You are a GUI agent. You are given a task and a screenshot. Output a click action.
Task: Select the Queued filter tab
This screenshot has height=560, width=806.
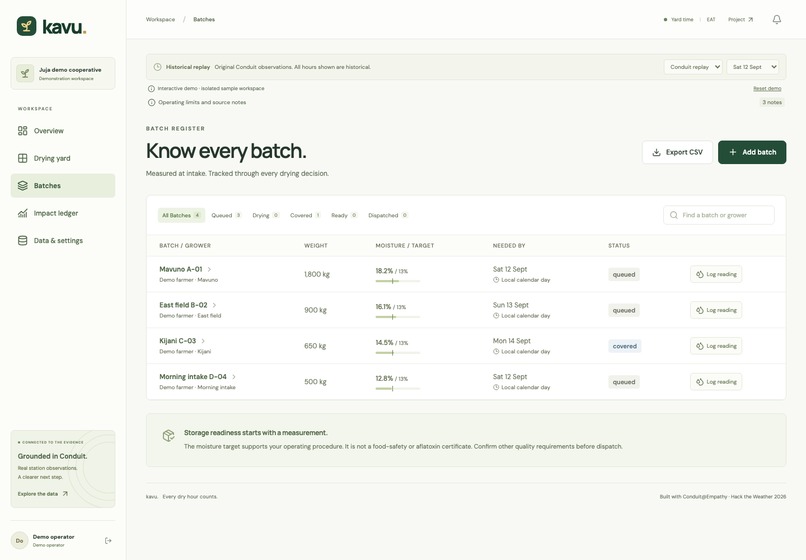(x=226, y=215)
